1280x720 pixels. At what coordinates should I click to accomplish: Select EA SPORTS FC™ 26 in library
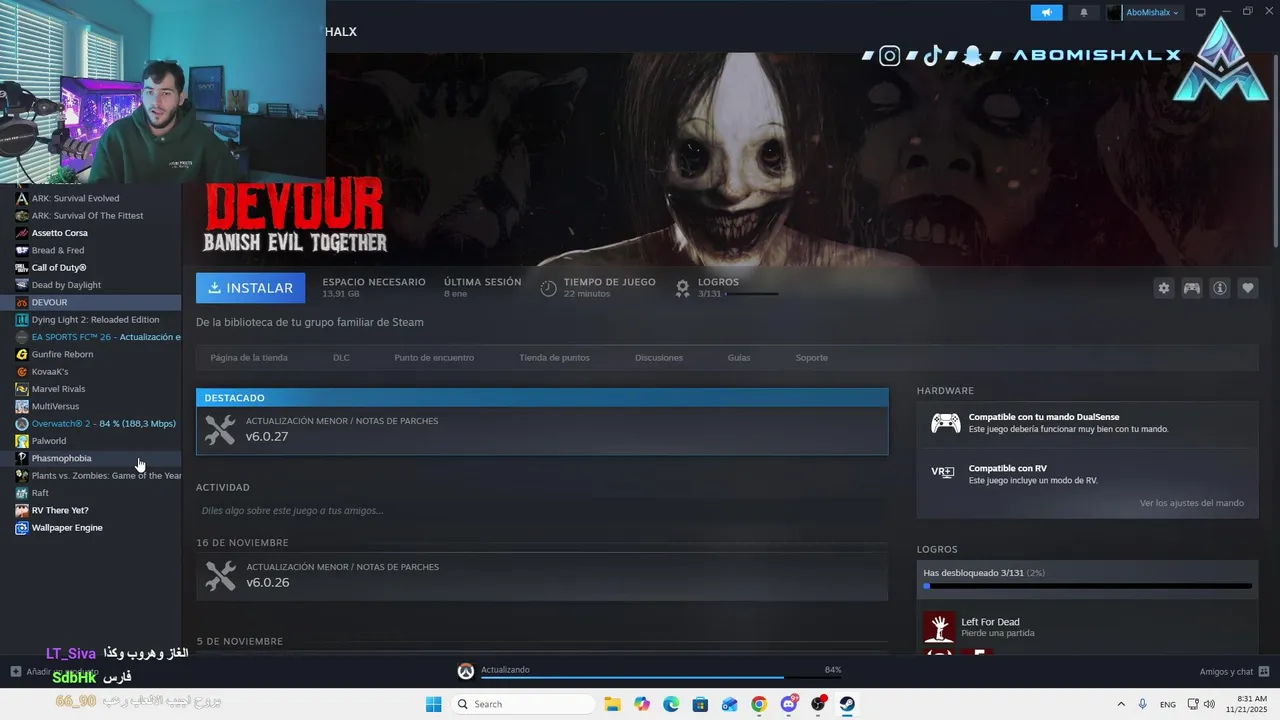click(x=98, y=337)
